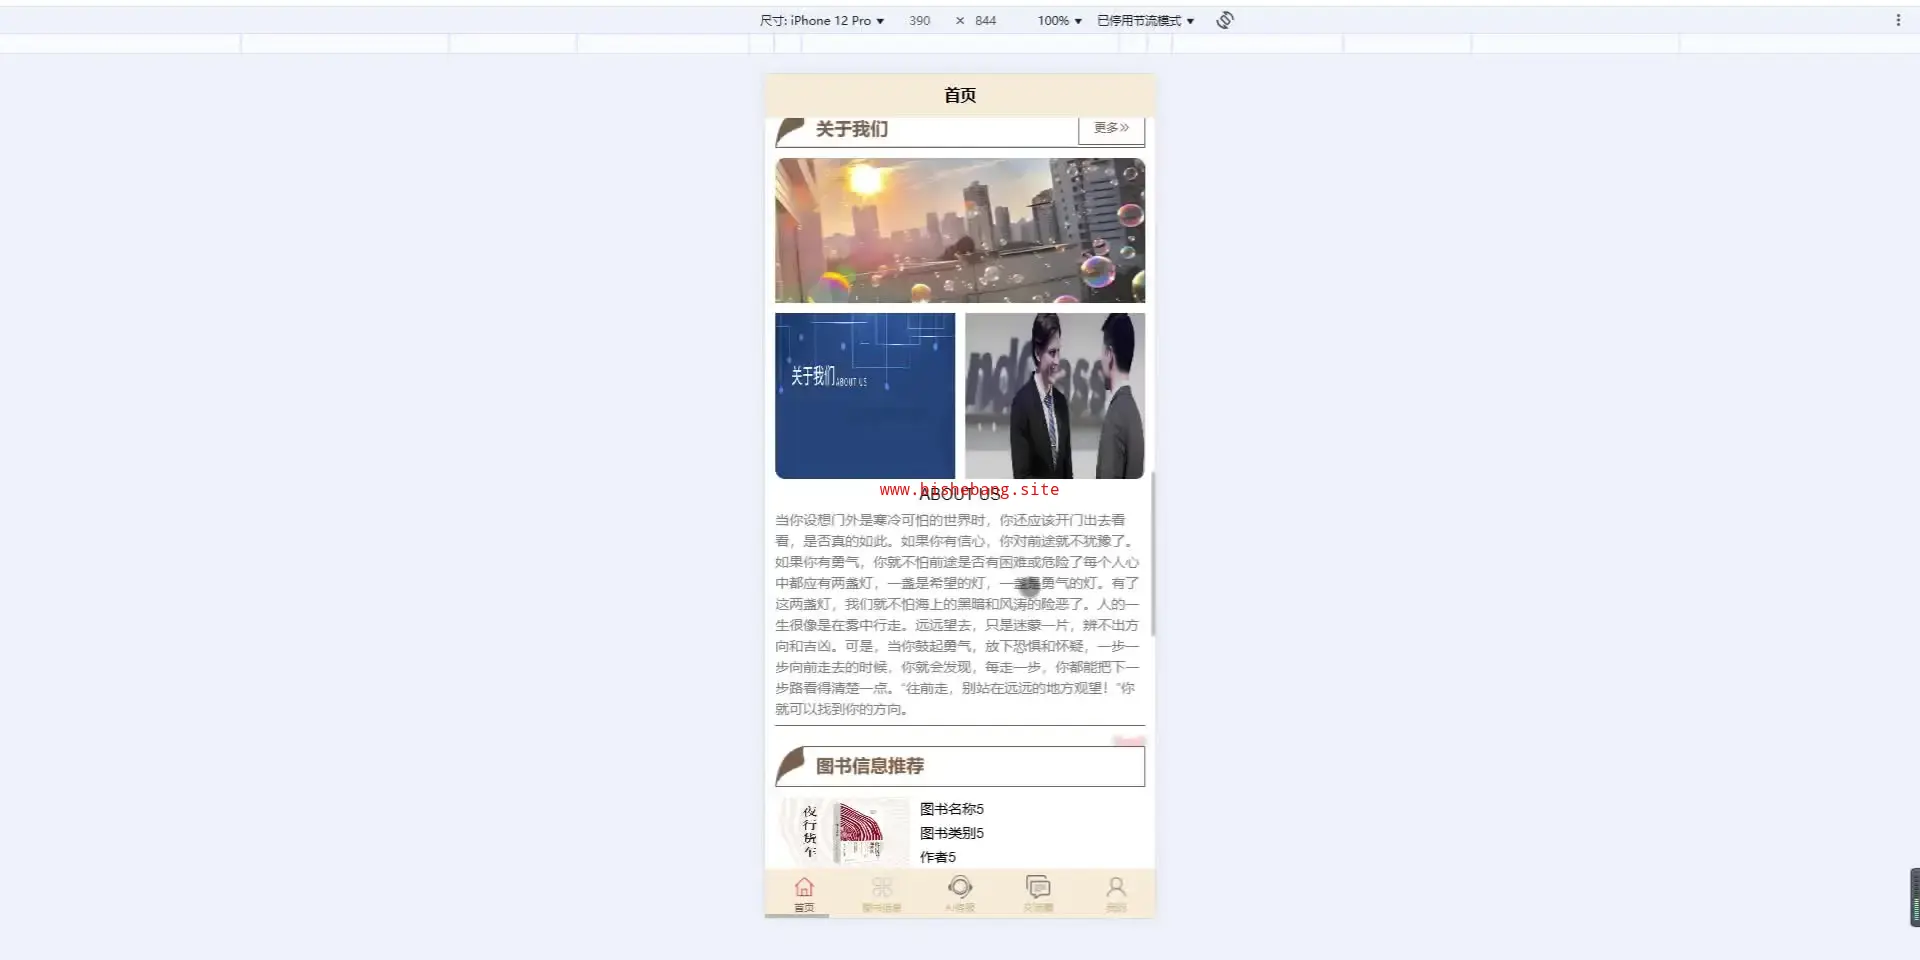Viewport: 1920px width, 960px height.
Task: Click the businessmen handshake photo
Action: coord(1055,396)
